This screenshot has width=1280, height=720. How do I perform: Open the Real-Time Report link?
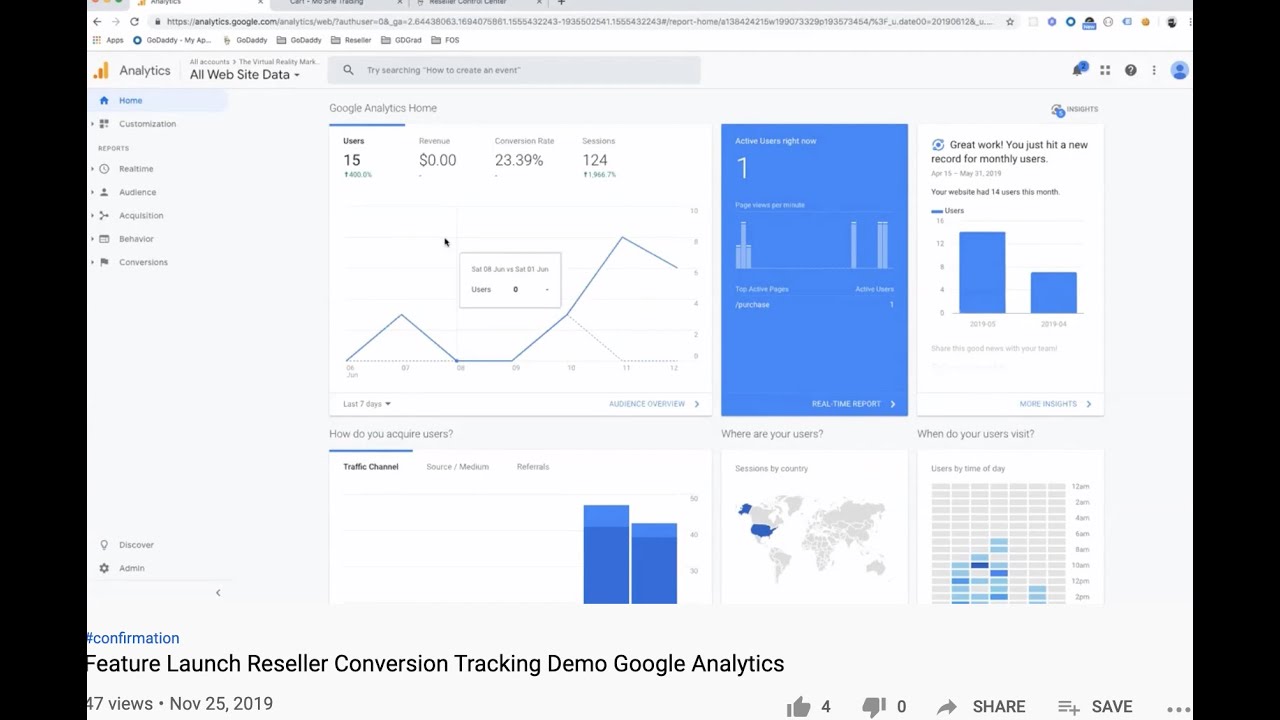tap(853, 404)
